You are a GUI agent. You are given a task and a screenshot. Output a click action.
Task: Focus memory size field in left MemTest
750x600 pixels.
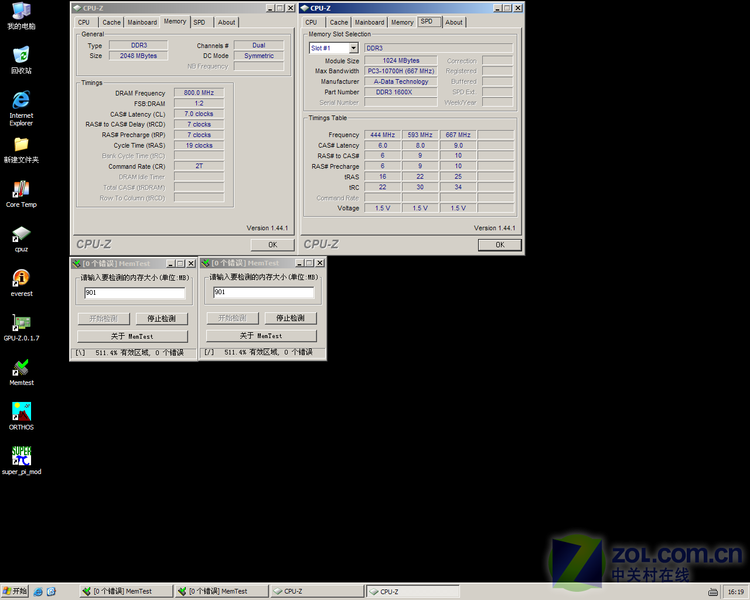pyautogui.click(x=134, y=293)
